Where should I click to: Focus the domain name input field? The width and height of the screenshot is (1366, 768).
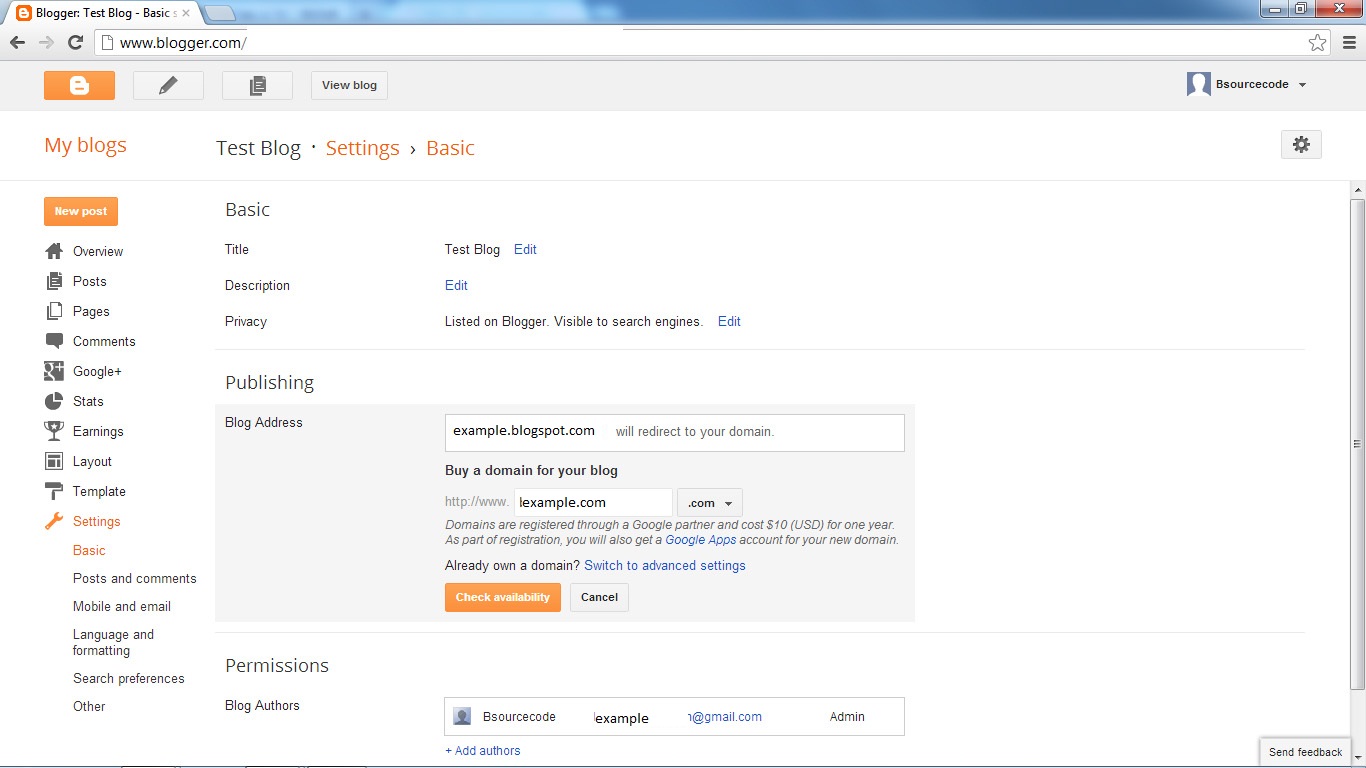pyautogui.click(x=593, y=503)
